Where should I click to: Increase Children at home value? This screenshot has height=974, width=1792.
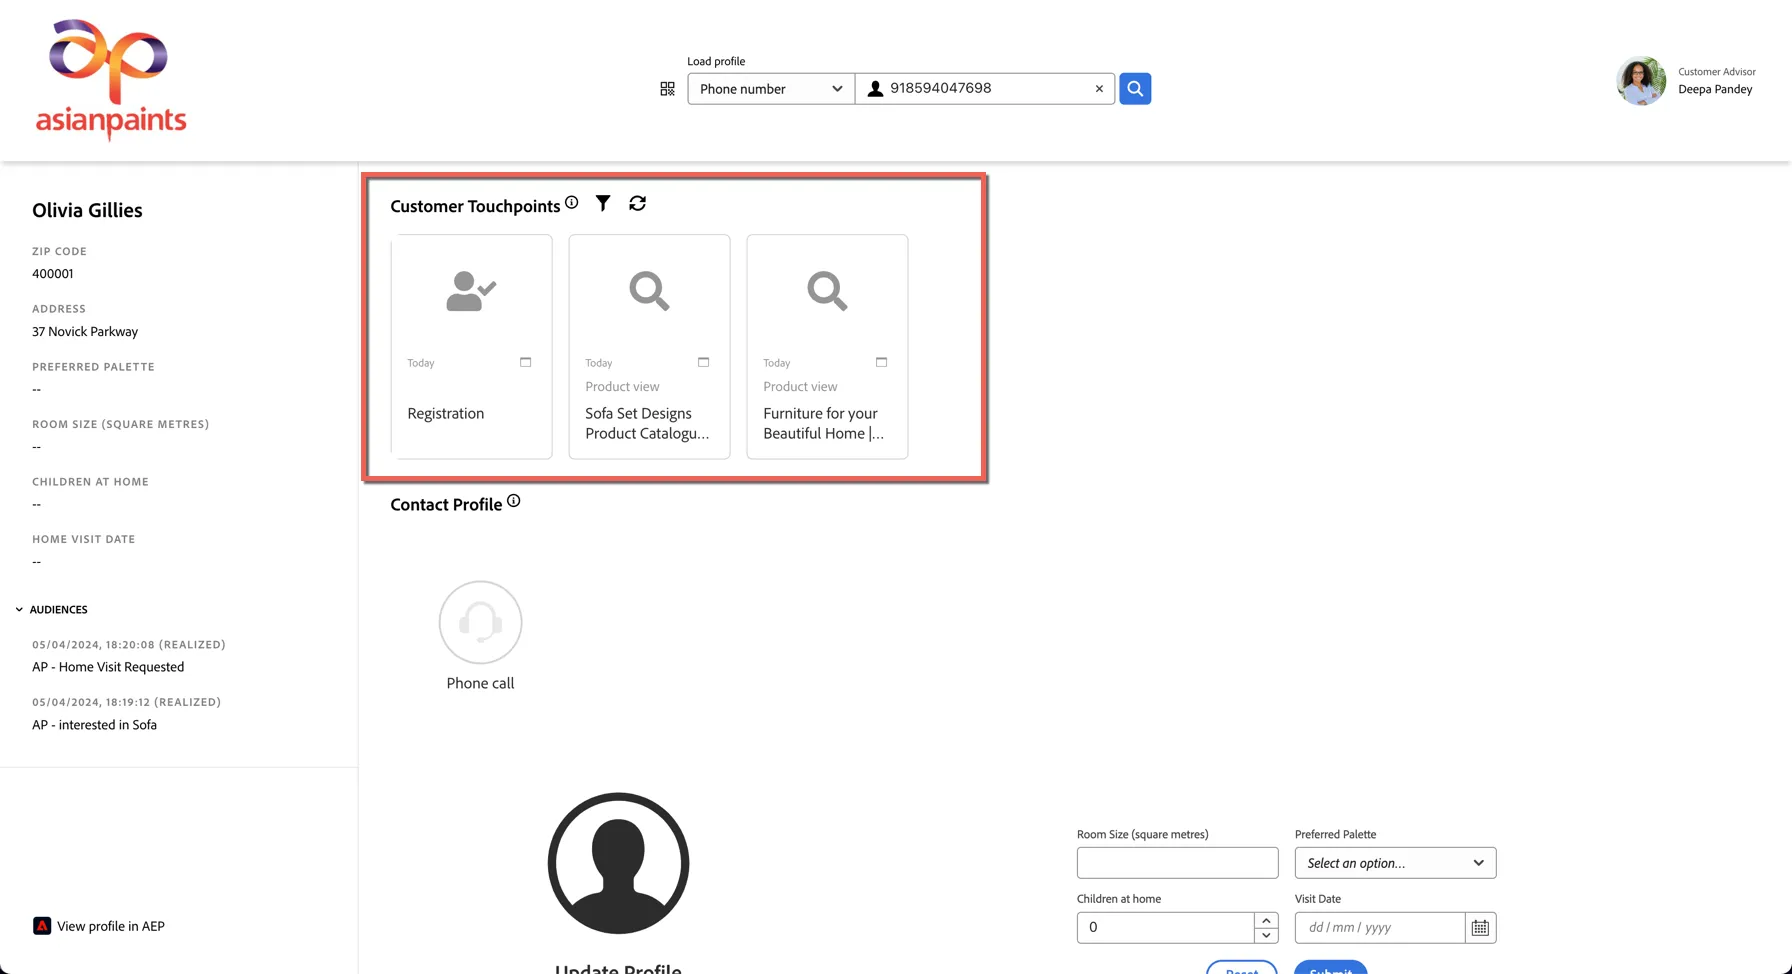click(x=1266, y=920)
